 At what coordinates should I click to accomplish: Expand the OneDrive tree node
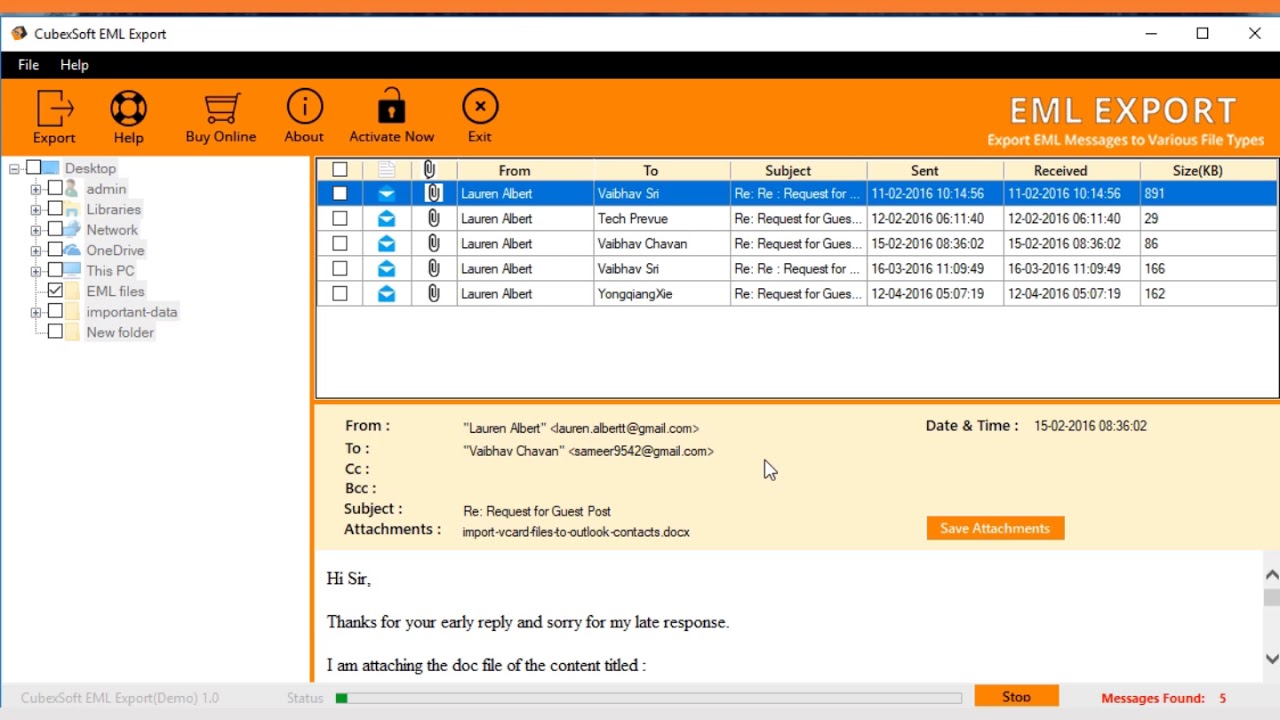tap(36, 250)
